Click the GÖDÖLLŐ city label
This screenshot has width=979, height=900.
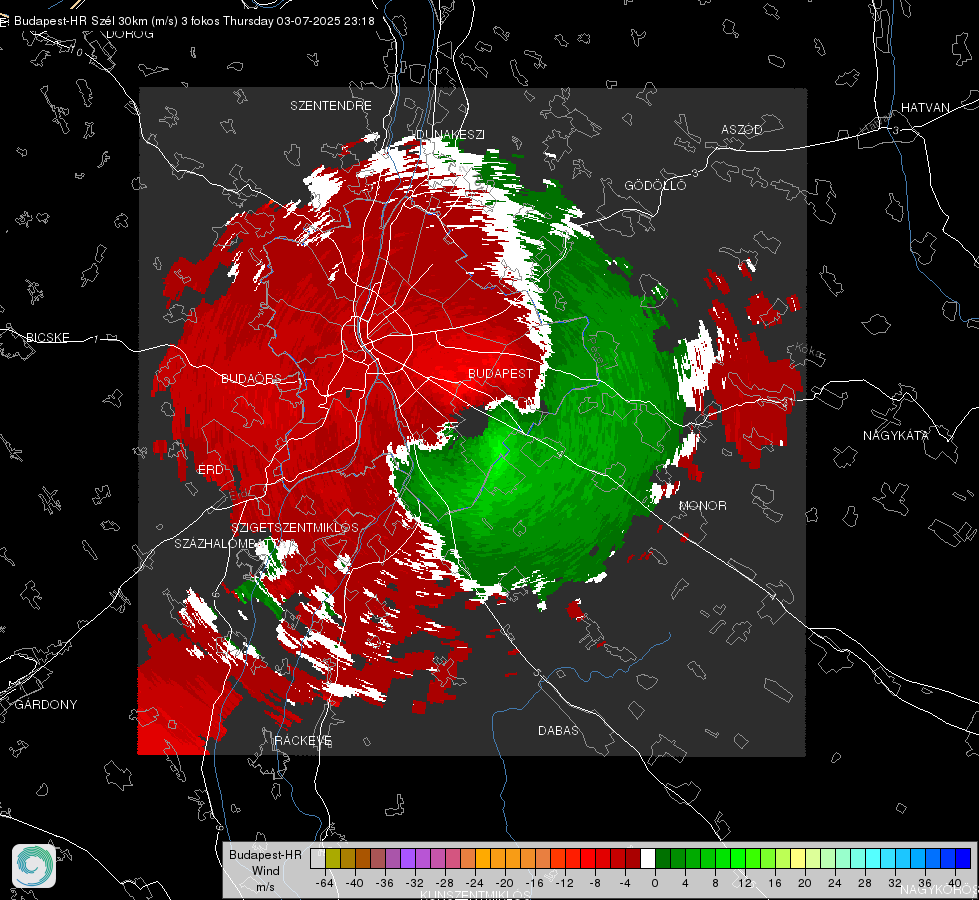[655, 185]
